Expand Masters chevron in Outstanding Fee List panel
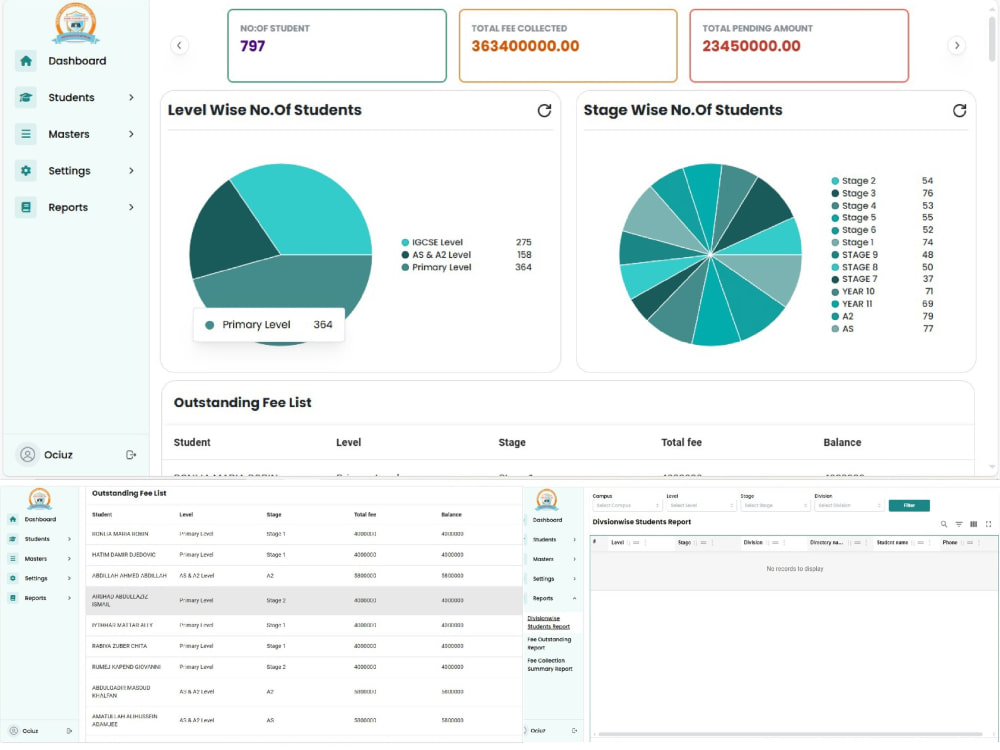Viewport: 1000px width, 750px height. tap(69, 559)
